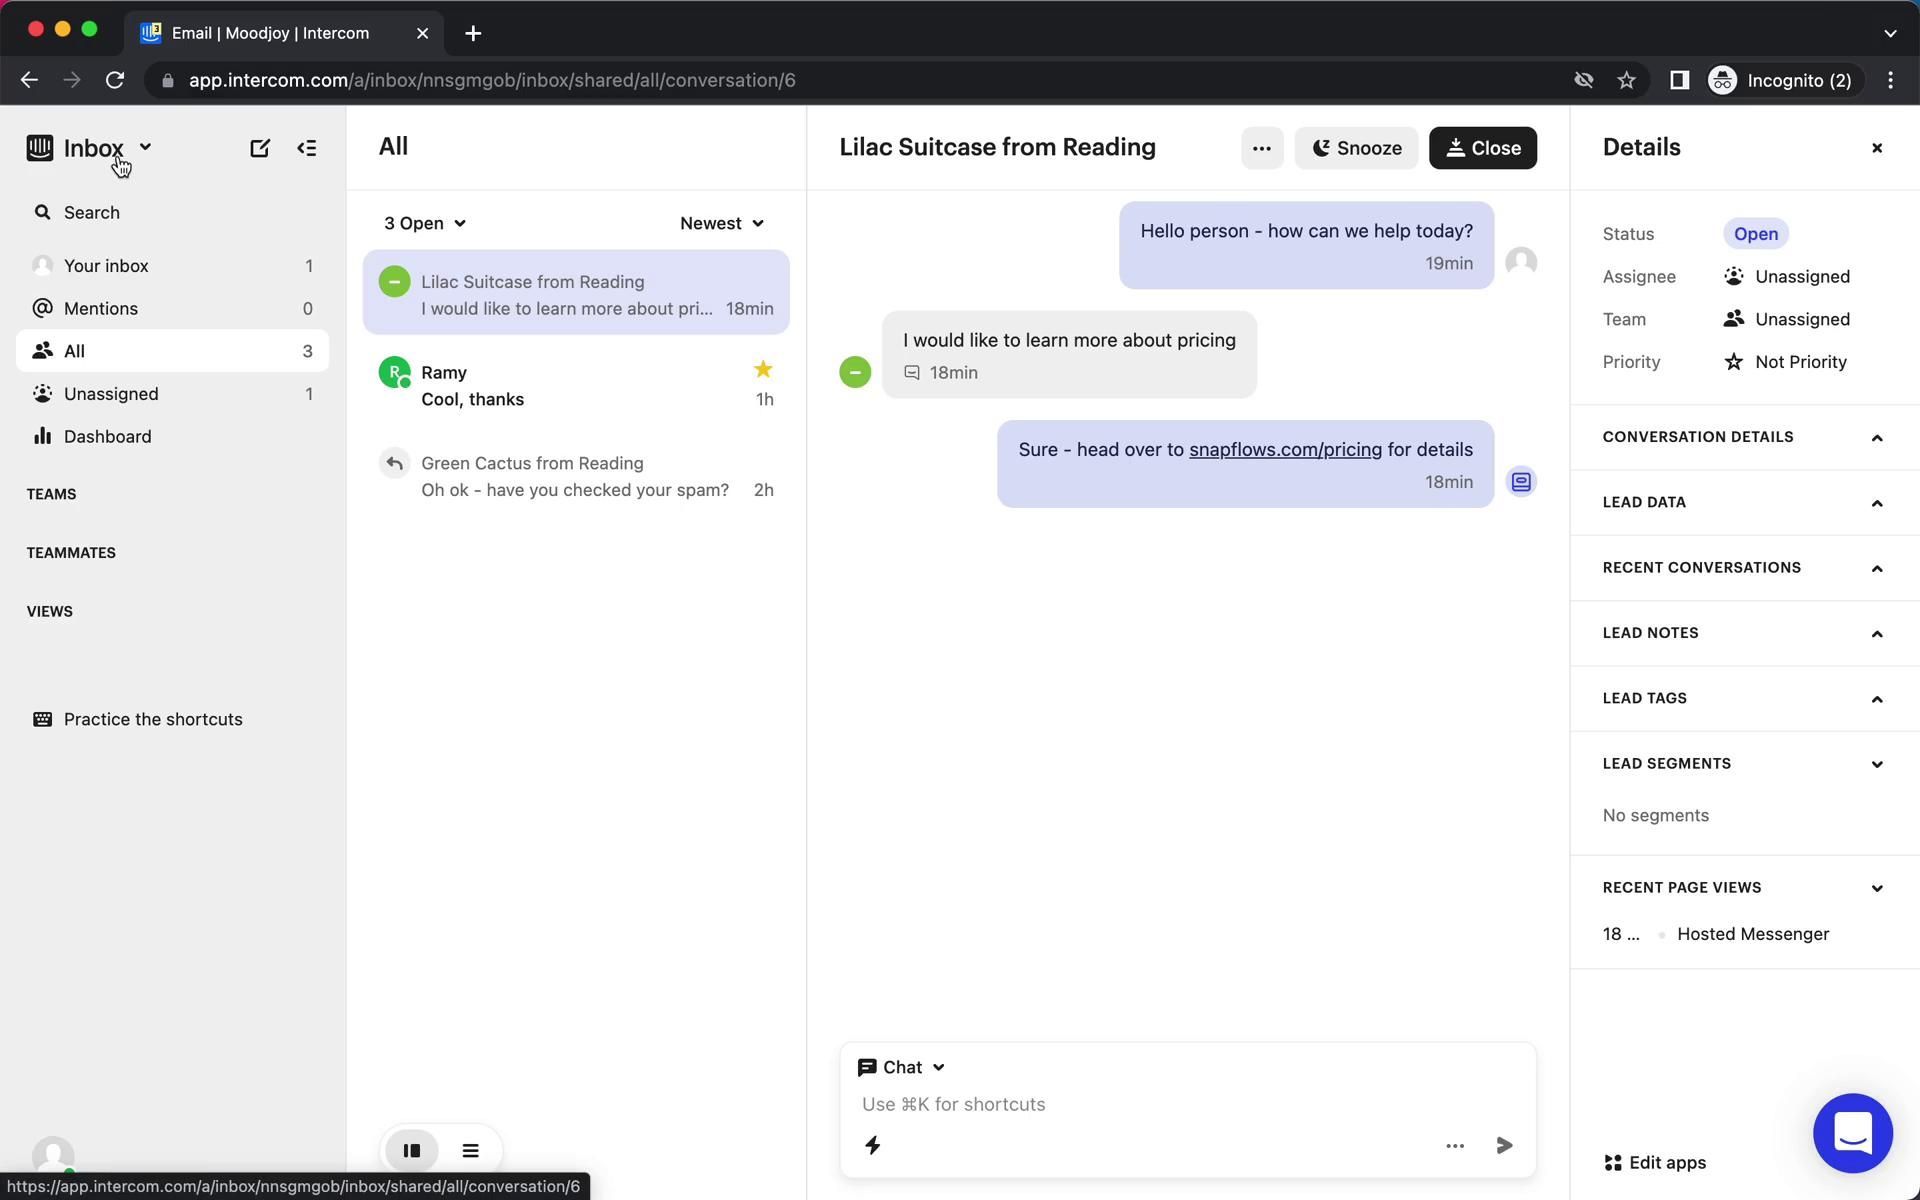
Task: Click the Priority star next to Not Priority
Action: [1733, 362]
